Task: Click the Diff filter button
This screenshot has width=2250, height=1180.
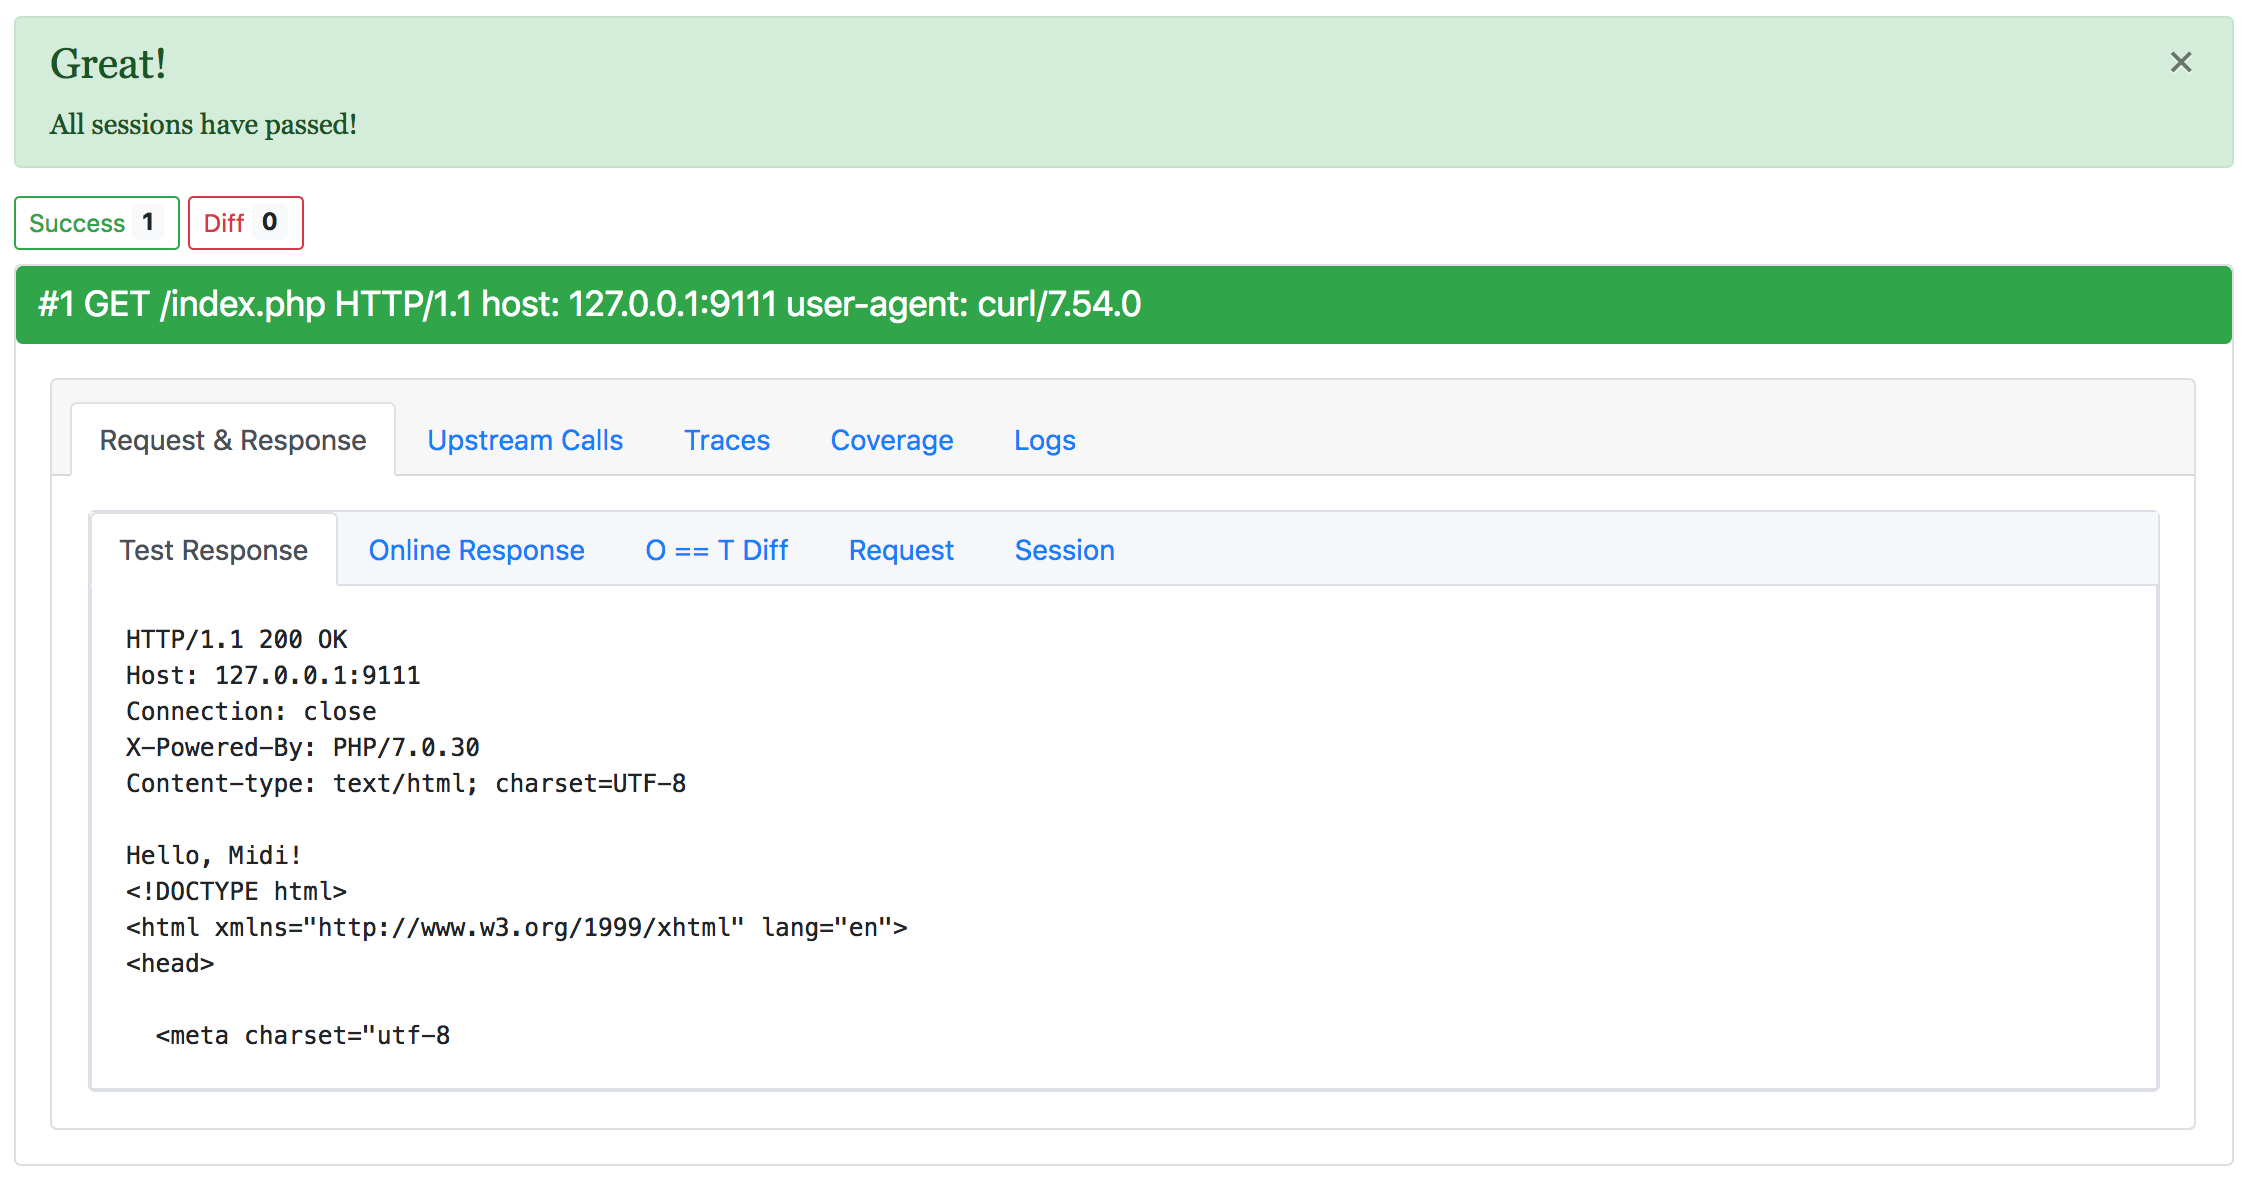Action: point(224,223)
